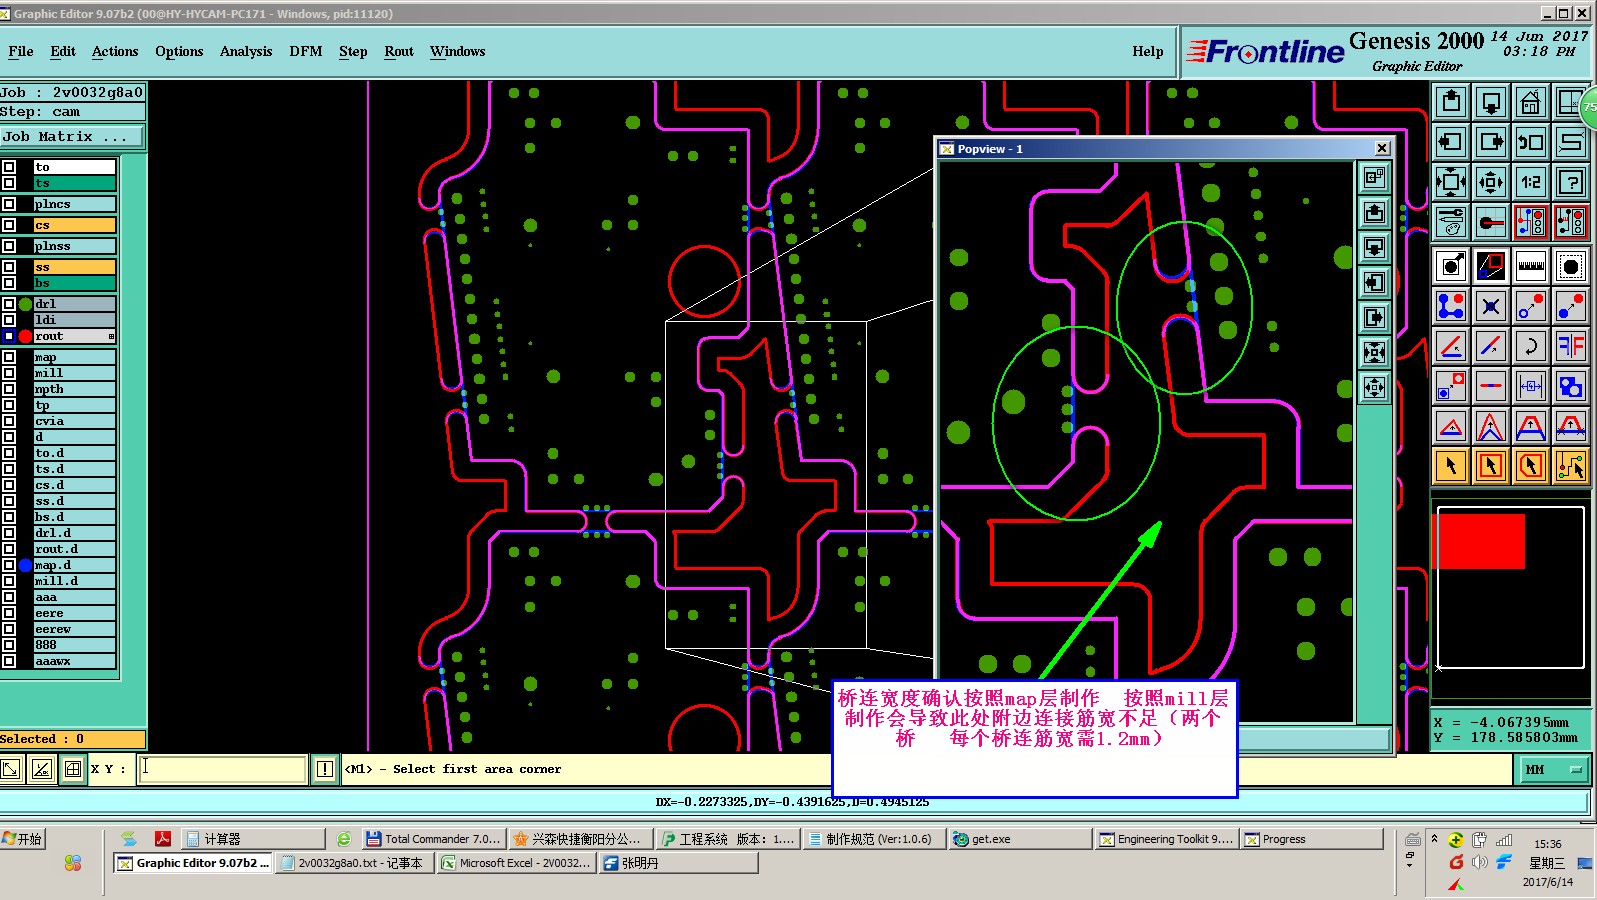This screenshot has width=1597, height=900.
Task: Click the delete feature X icon
Action: coord(1491,306)
